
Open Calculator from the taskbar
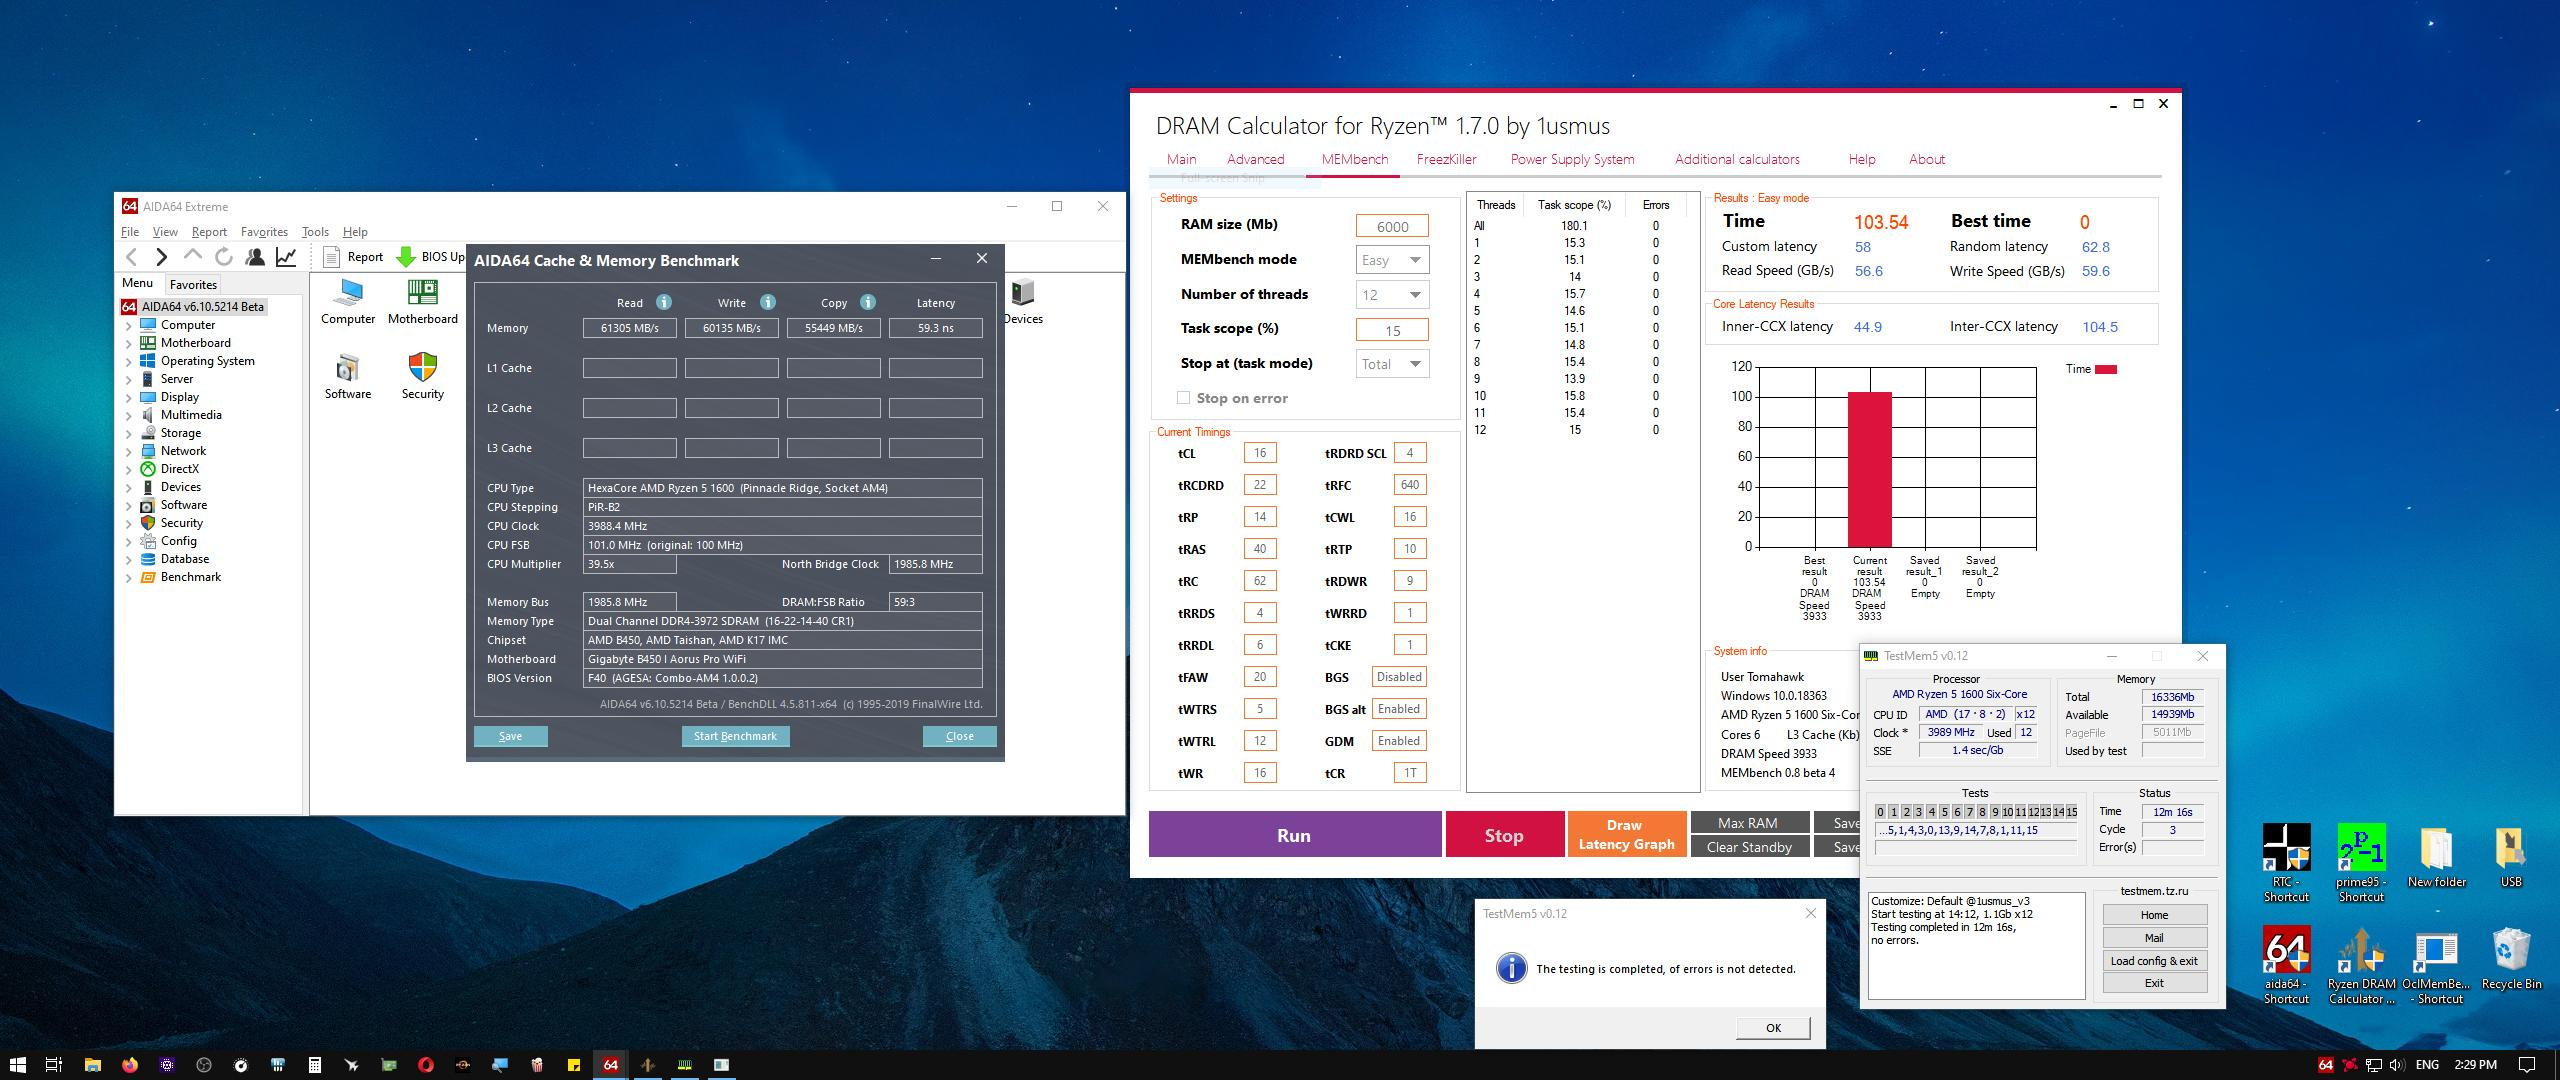click(x=315, y=1064)
